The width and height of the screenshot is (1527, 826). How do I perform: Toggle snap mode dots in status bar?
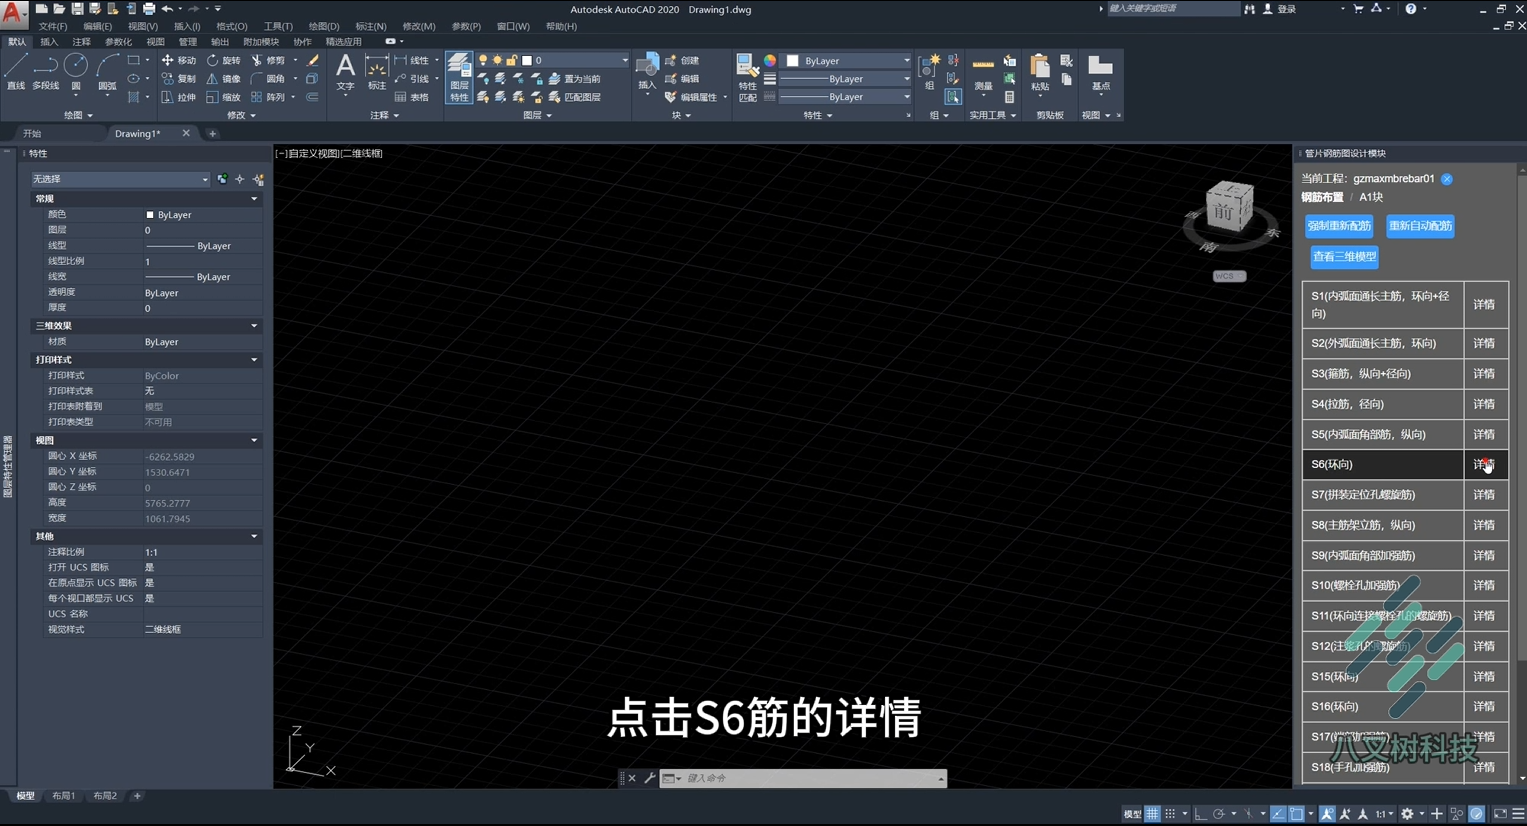1170,814
